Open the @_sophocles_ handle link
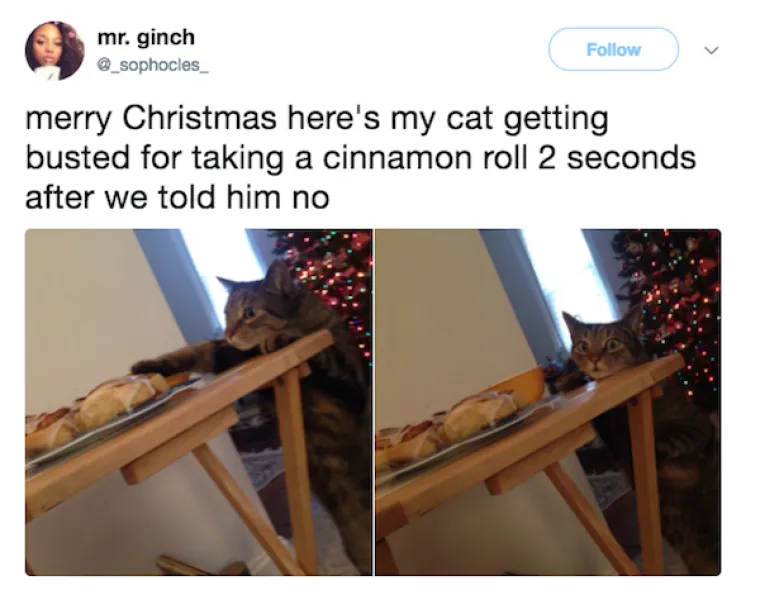 (153, 64)
